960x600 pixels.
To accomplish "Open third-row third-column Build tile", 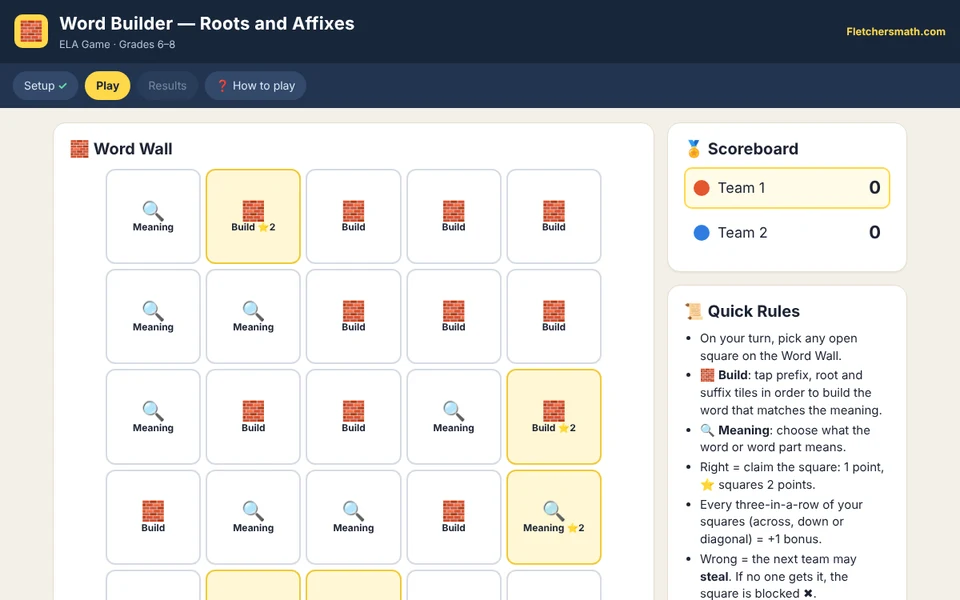I will coord(353,417).
